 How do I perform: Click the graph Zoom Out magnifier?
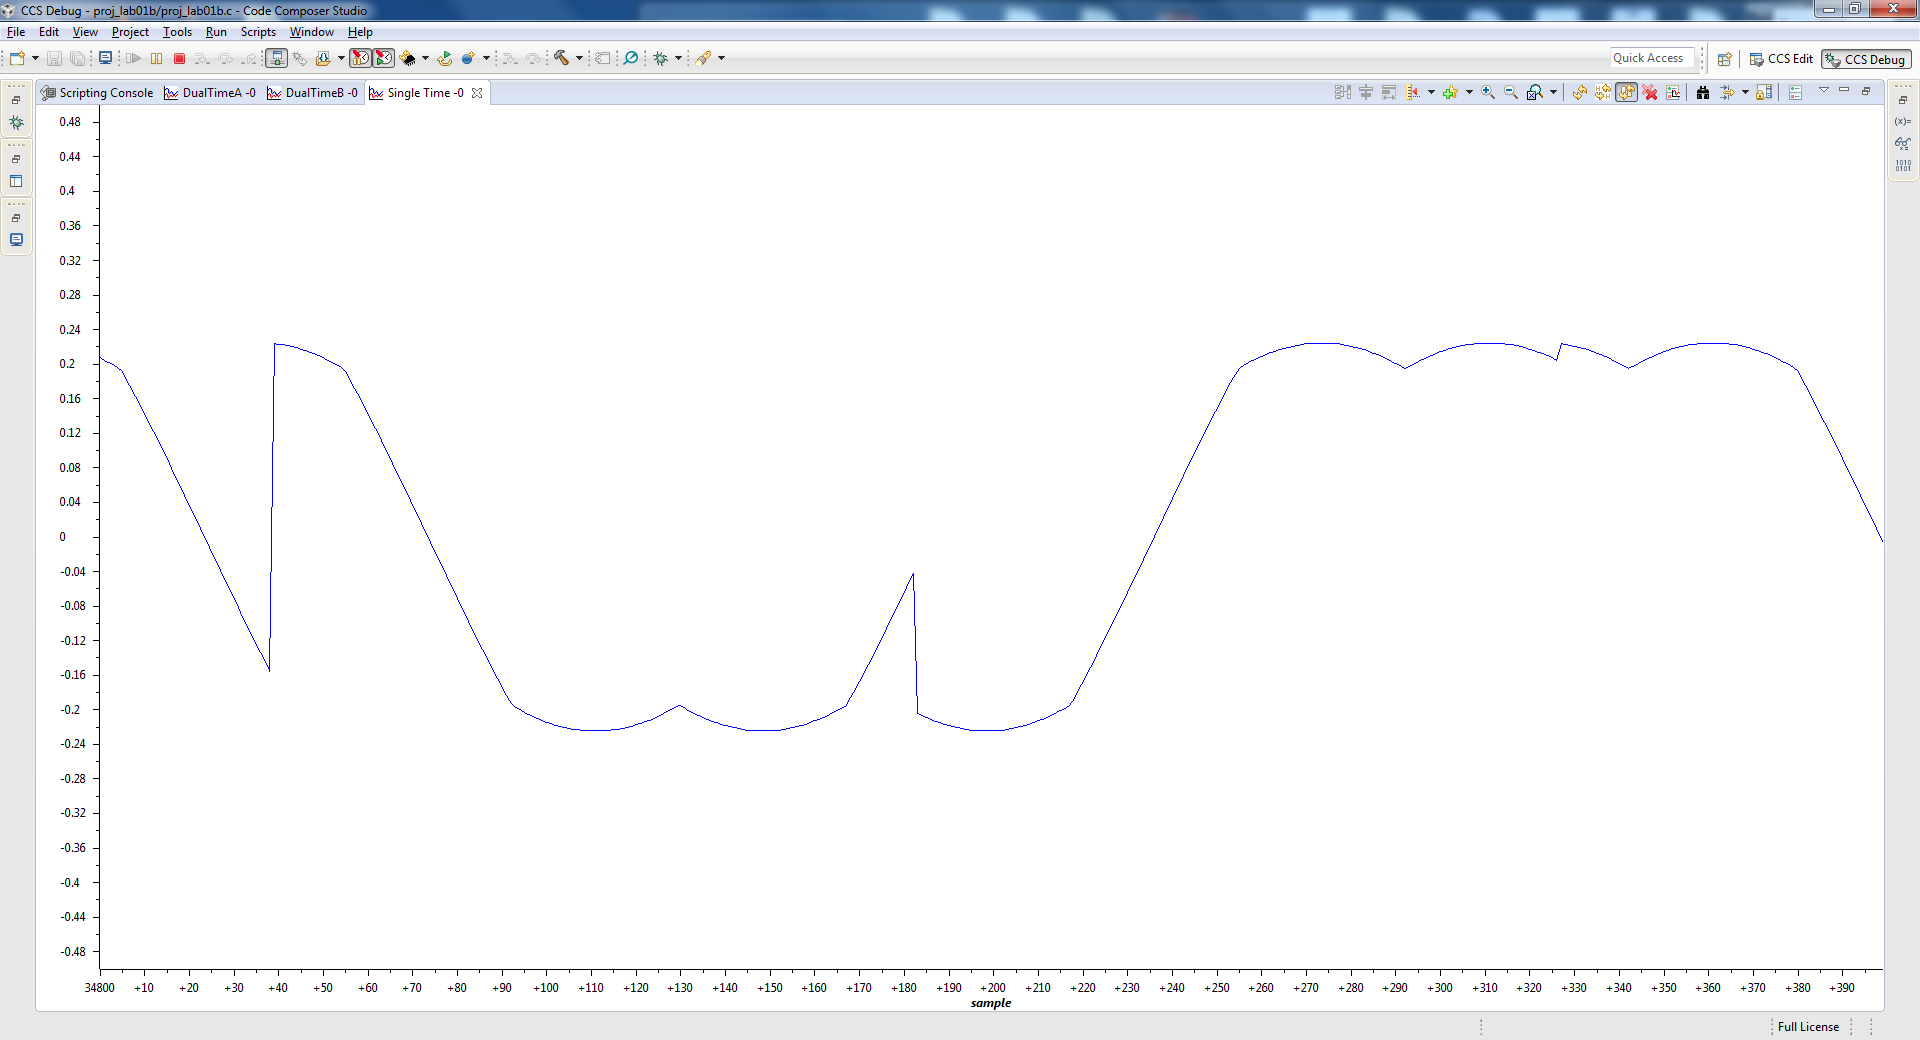pos(1511,92)
